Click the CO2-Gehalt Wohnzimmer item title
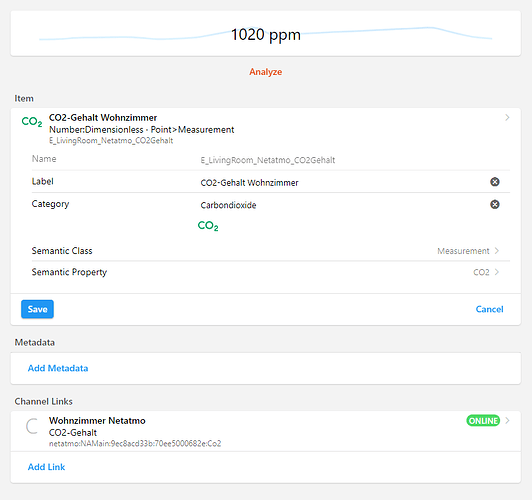532x500 pixels. pos(103,118)
